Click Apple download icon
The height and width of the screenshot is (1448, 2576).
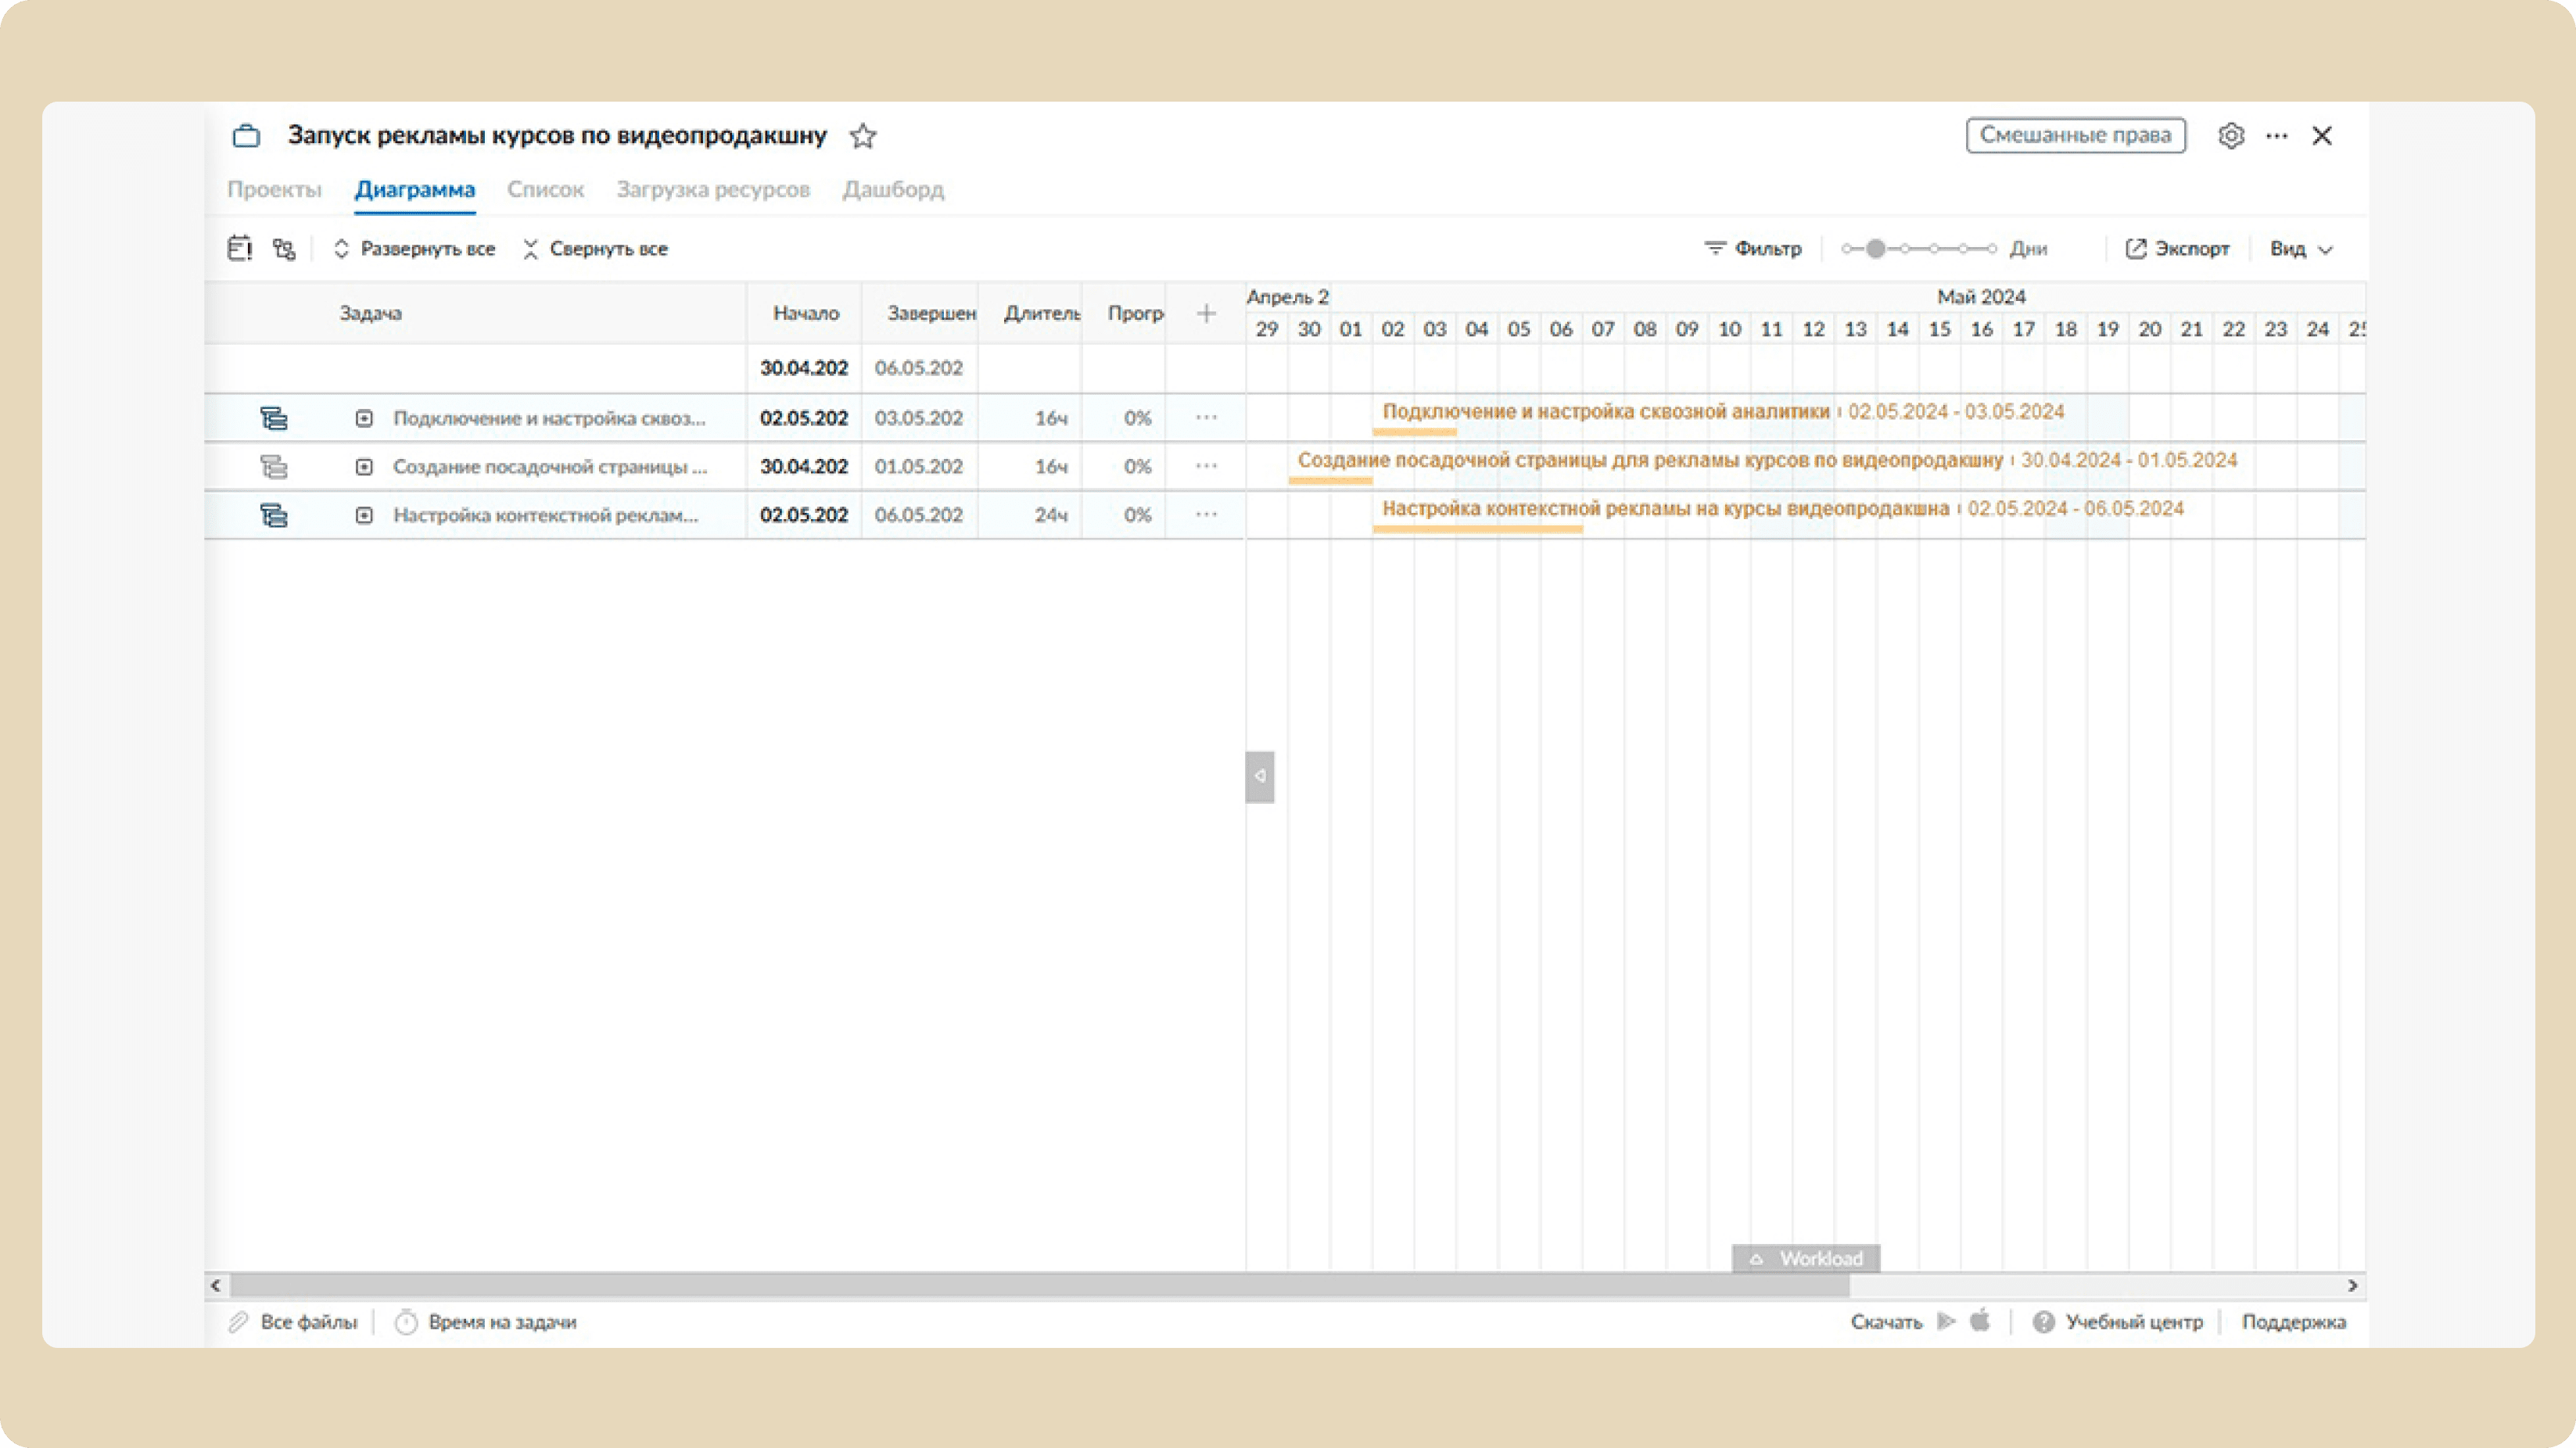click(1980, 1320)
